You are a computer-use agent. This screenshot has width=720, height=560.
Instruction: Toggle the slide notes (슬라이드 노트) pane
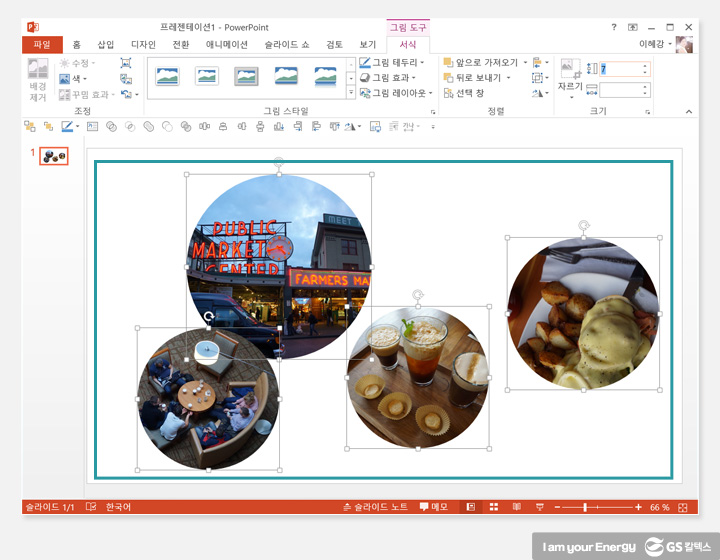[377, 508]
